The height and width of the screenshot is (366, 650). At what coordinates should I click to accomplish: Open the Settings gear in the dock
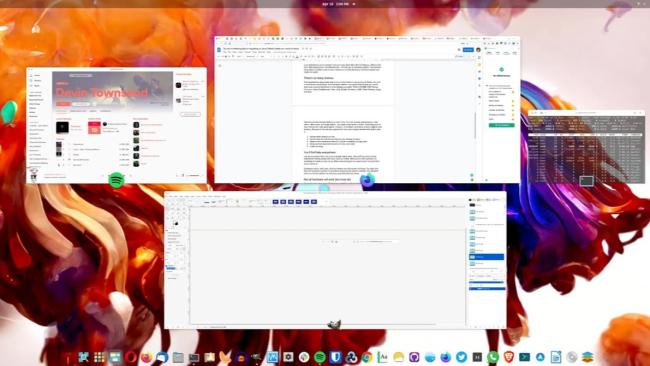point(288,357)
